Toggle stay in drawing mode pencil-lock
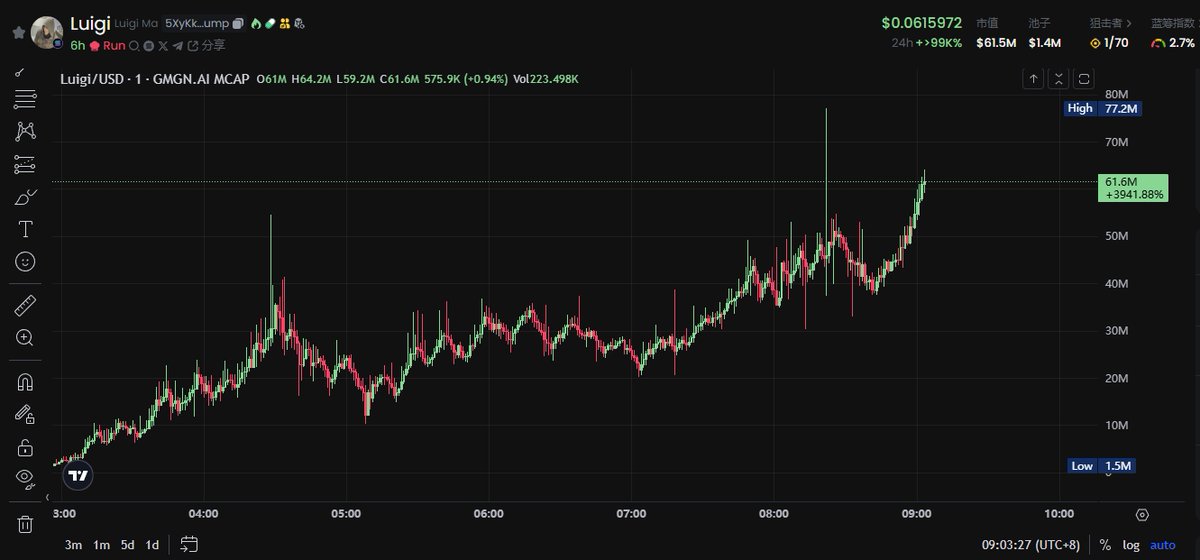Screen dimensions: 1200x560 25,414
